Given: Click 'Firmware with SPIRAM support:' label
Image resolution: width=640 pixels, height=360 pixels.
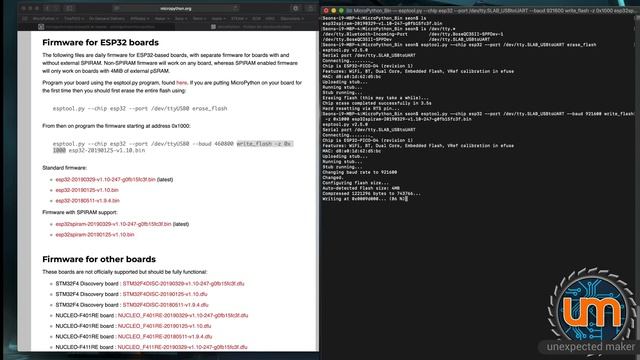Looking at the screenshot, I should tap(80, 212).
